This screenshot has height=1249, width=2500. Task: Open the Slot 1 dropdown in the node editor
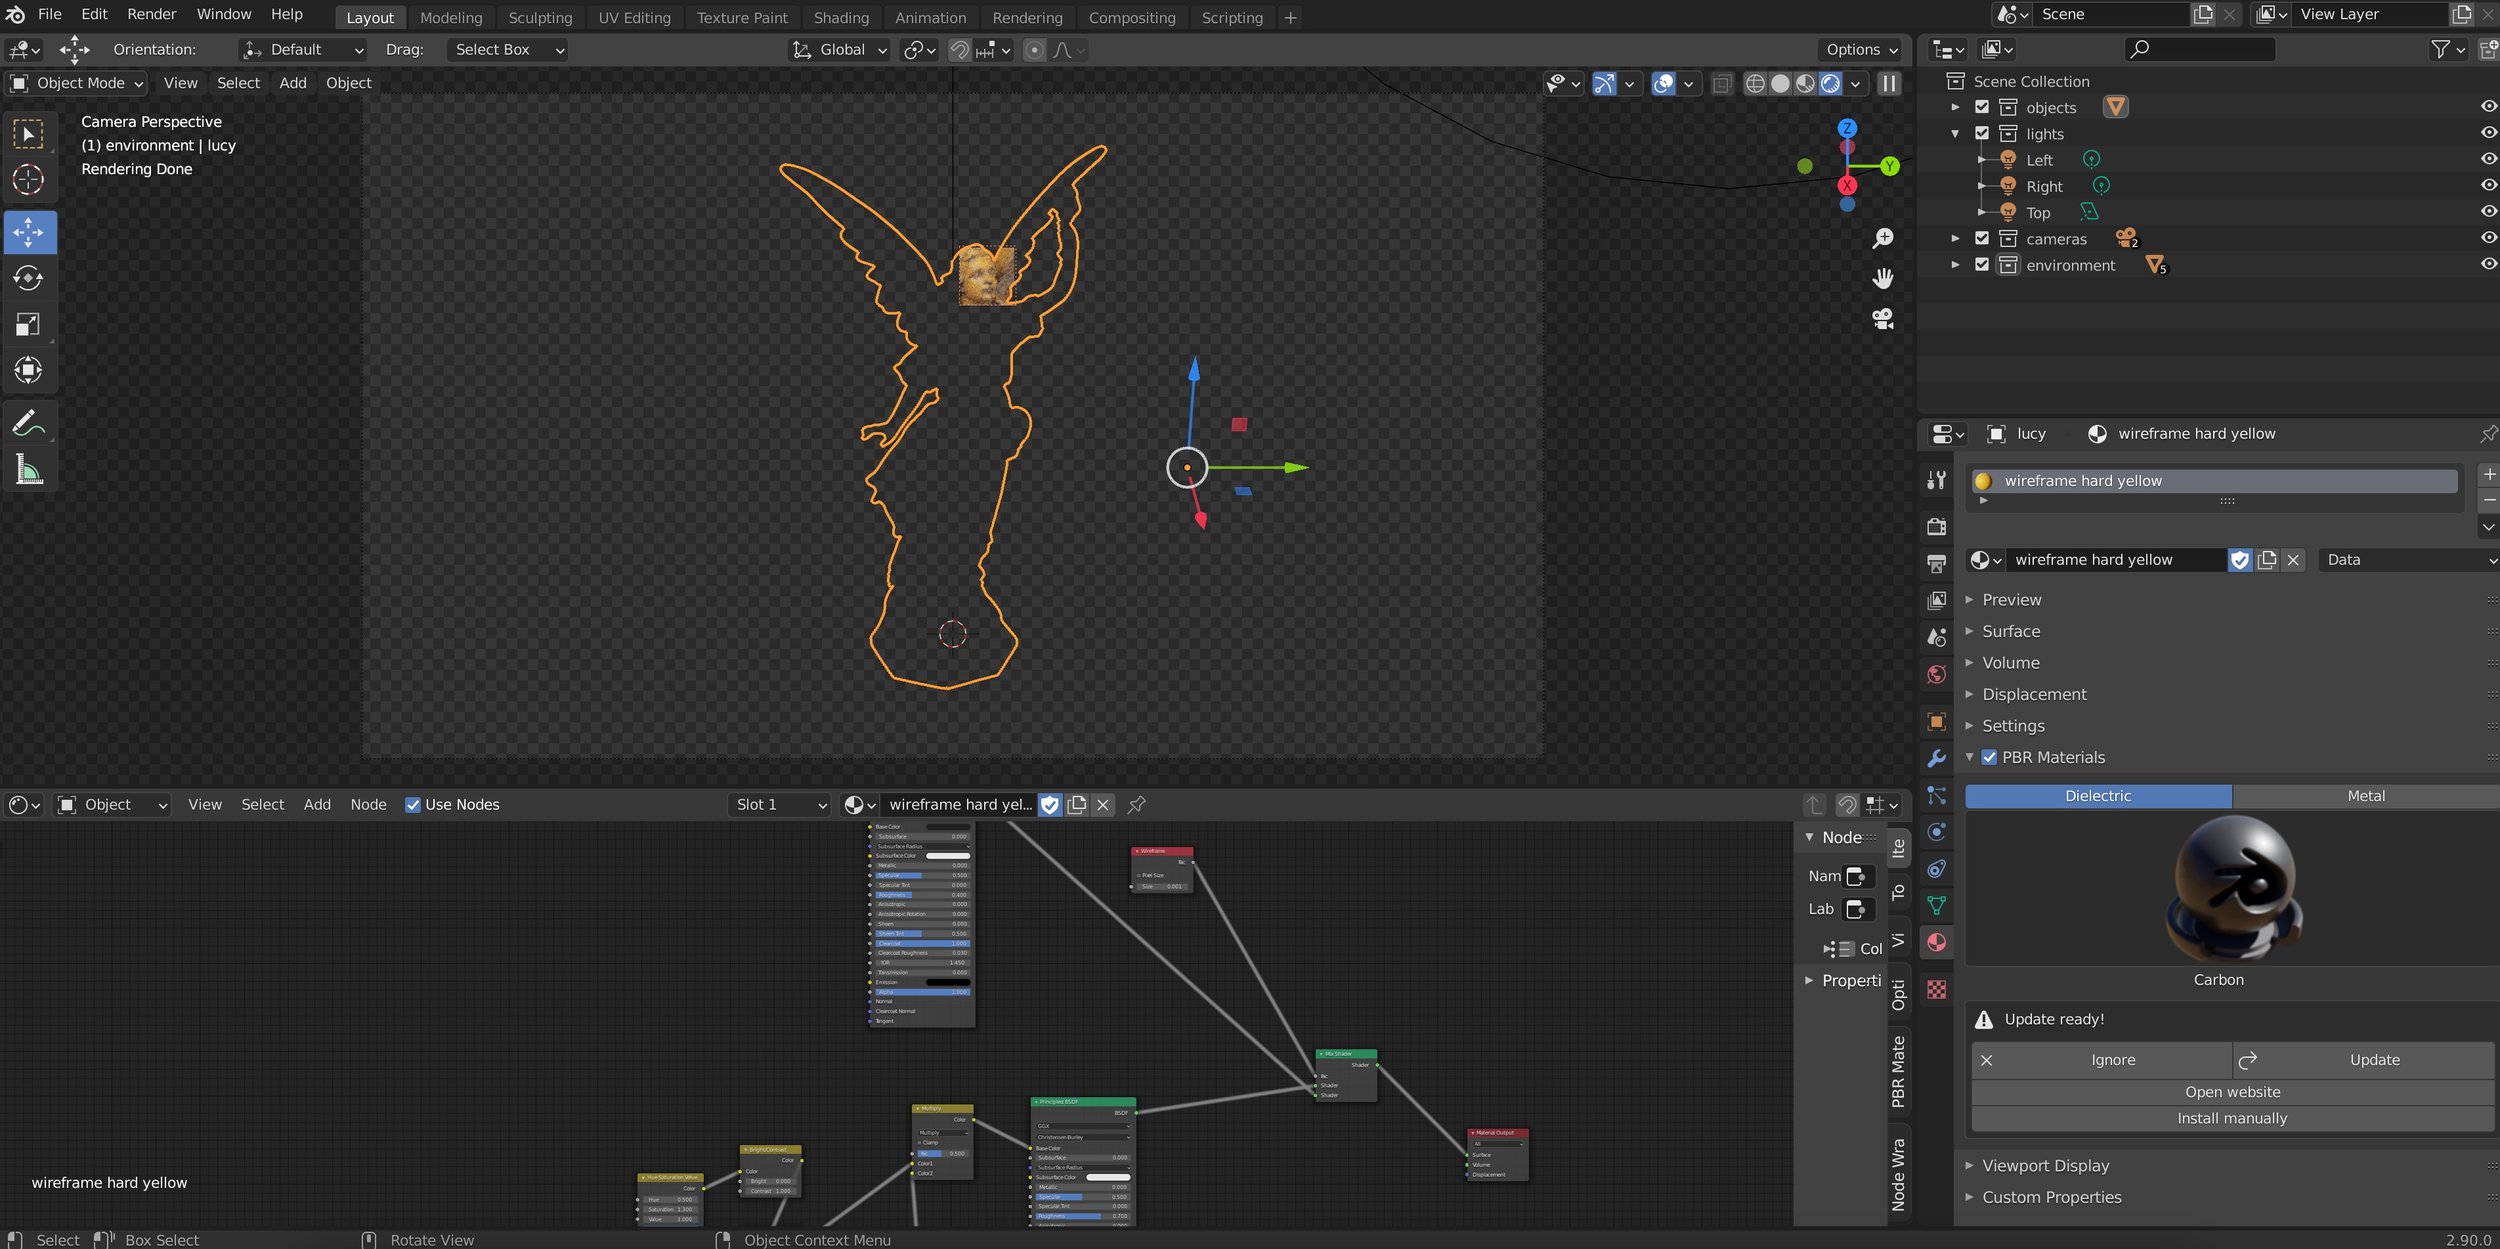(780, 805)
